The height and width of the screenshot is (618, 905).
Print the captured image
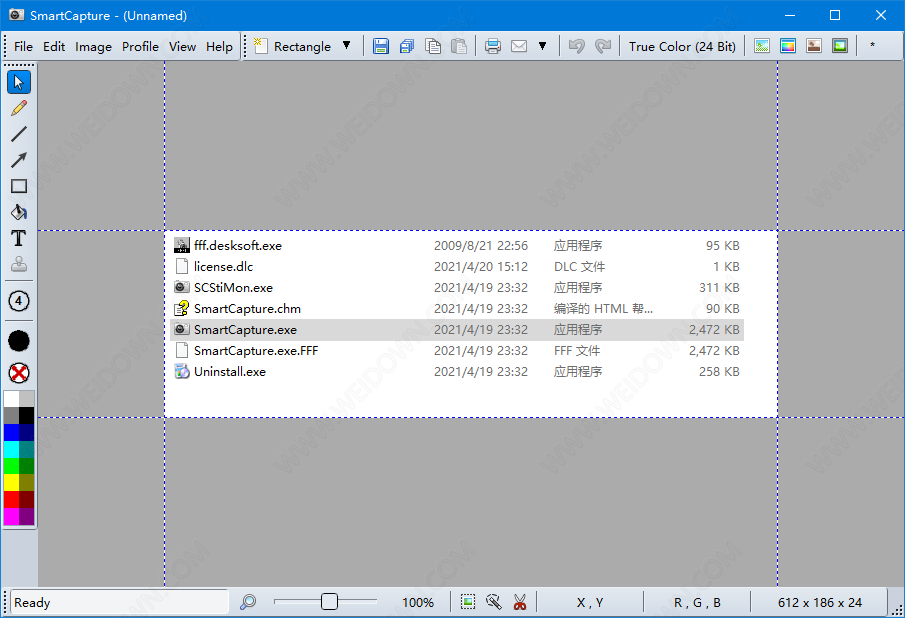(x=493, y=46)
